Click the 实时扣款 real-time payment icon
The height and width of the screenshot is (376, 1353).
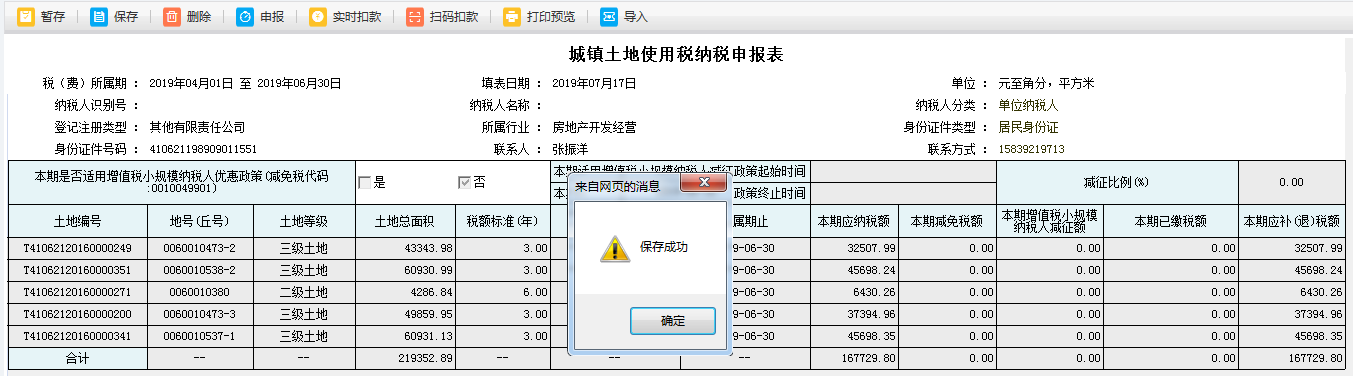[317, 17]
